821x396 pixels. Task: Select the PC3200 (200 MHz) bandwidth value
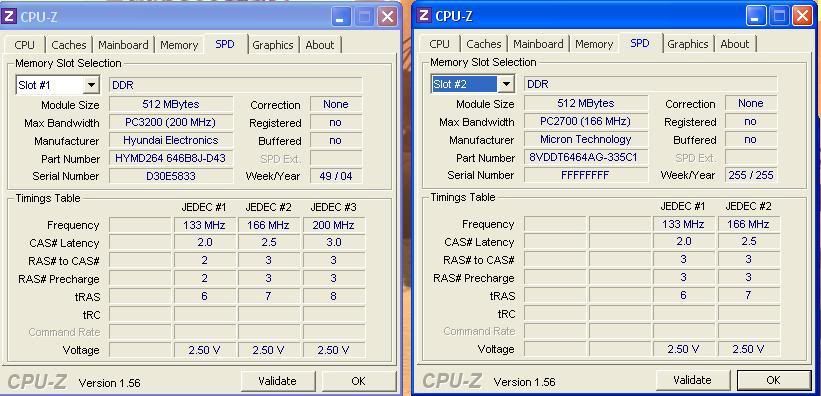(171, 123)
